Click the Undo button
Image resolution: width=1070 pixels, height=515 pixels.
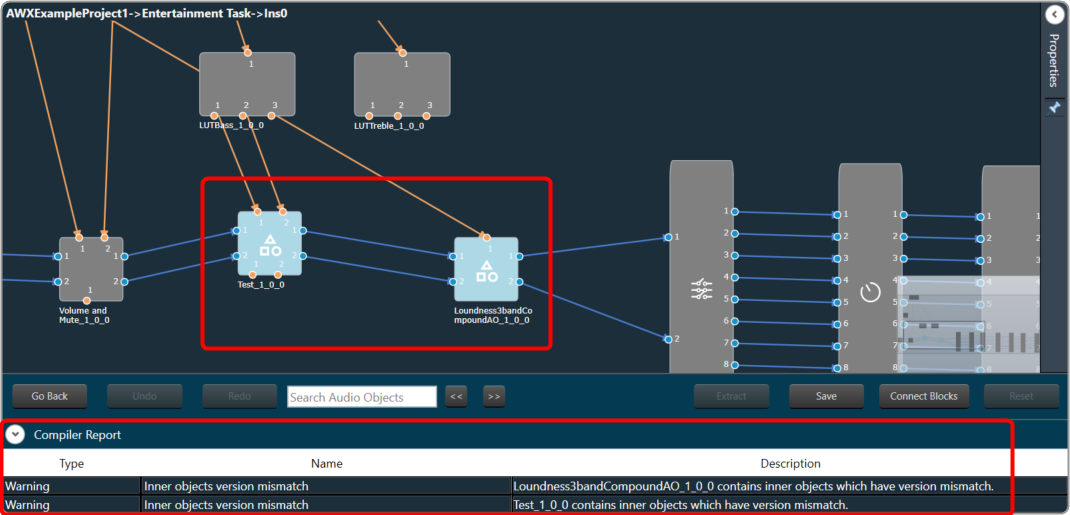point(145,396)
